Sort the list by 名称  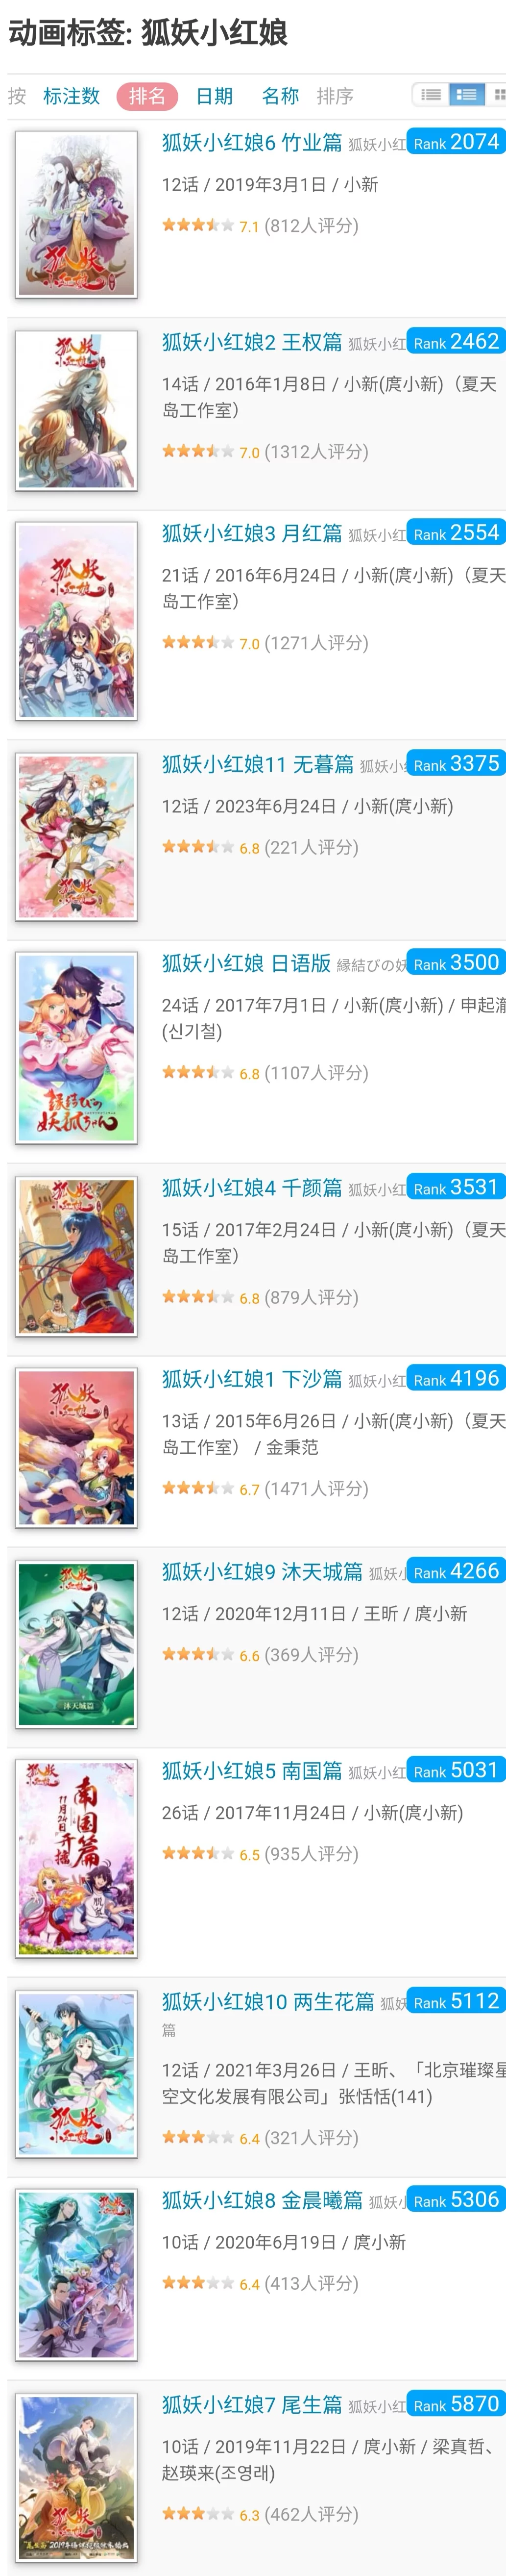(280, 96)
